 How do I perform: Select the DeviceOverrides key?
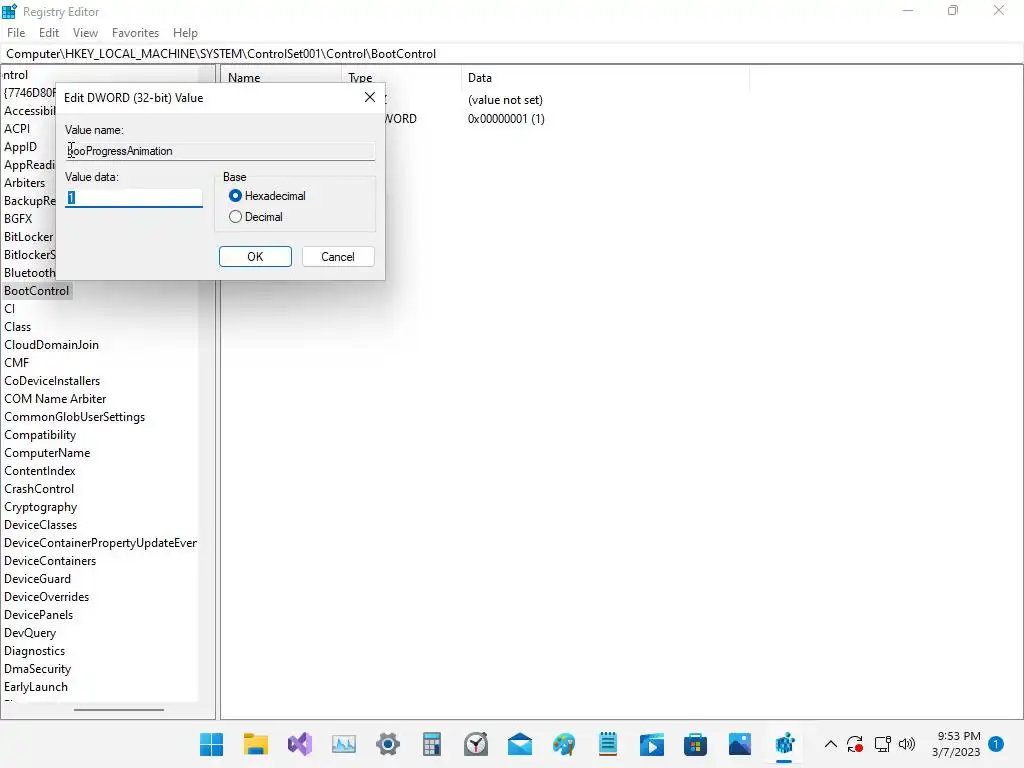pos(46,597)
